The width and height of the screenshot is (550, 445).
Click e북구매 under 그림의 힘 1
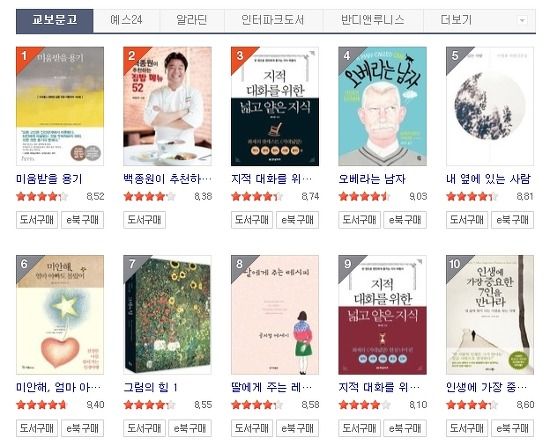coord(190,428)
